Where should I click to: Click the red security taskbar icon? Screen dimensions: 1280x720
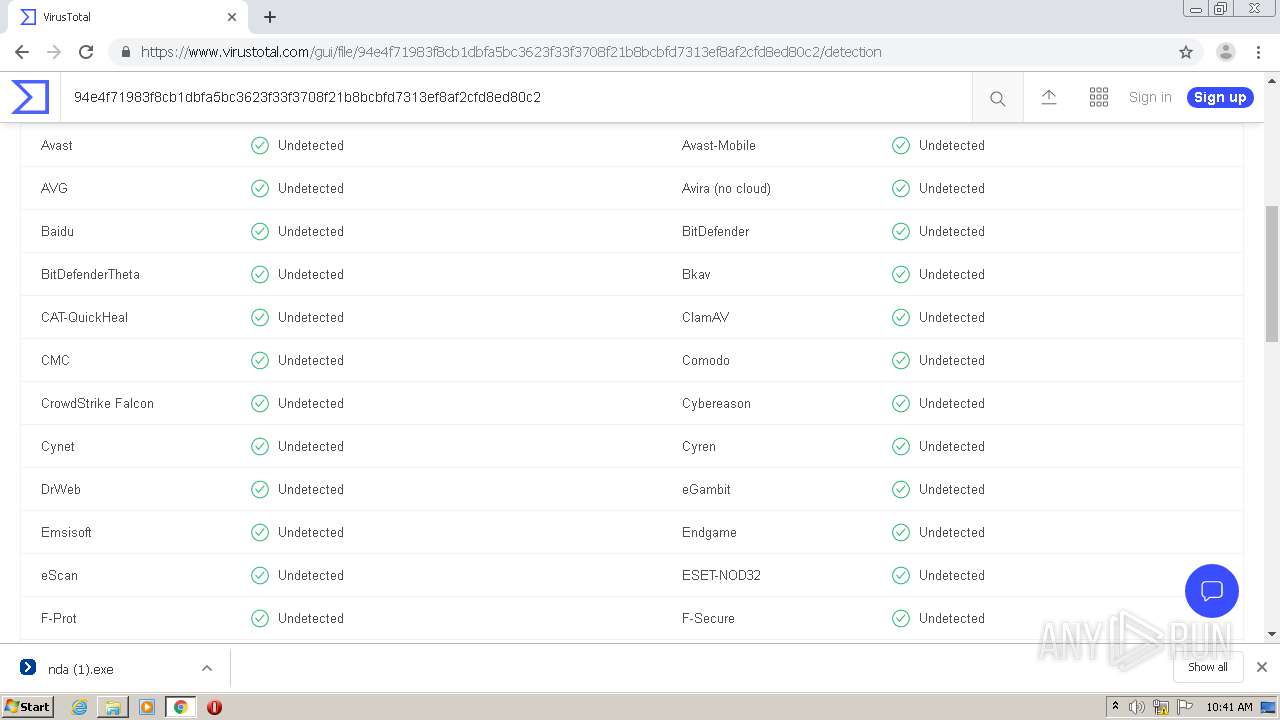click(214, 707)
